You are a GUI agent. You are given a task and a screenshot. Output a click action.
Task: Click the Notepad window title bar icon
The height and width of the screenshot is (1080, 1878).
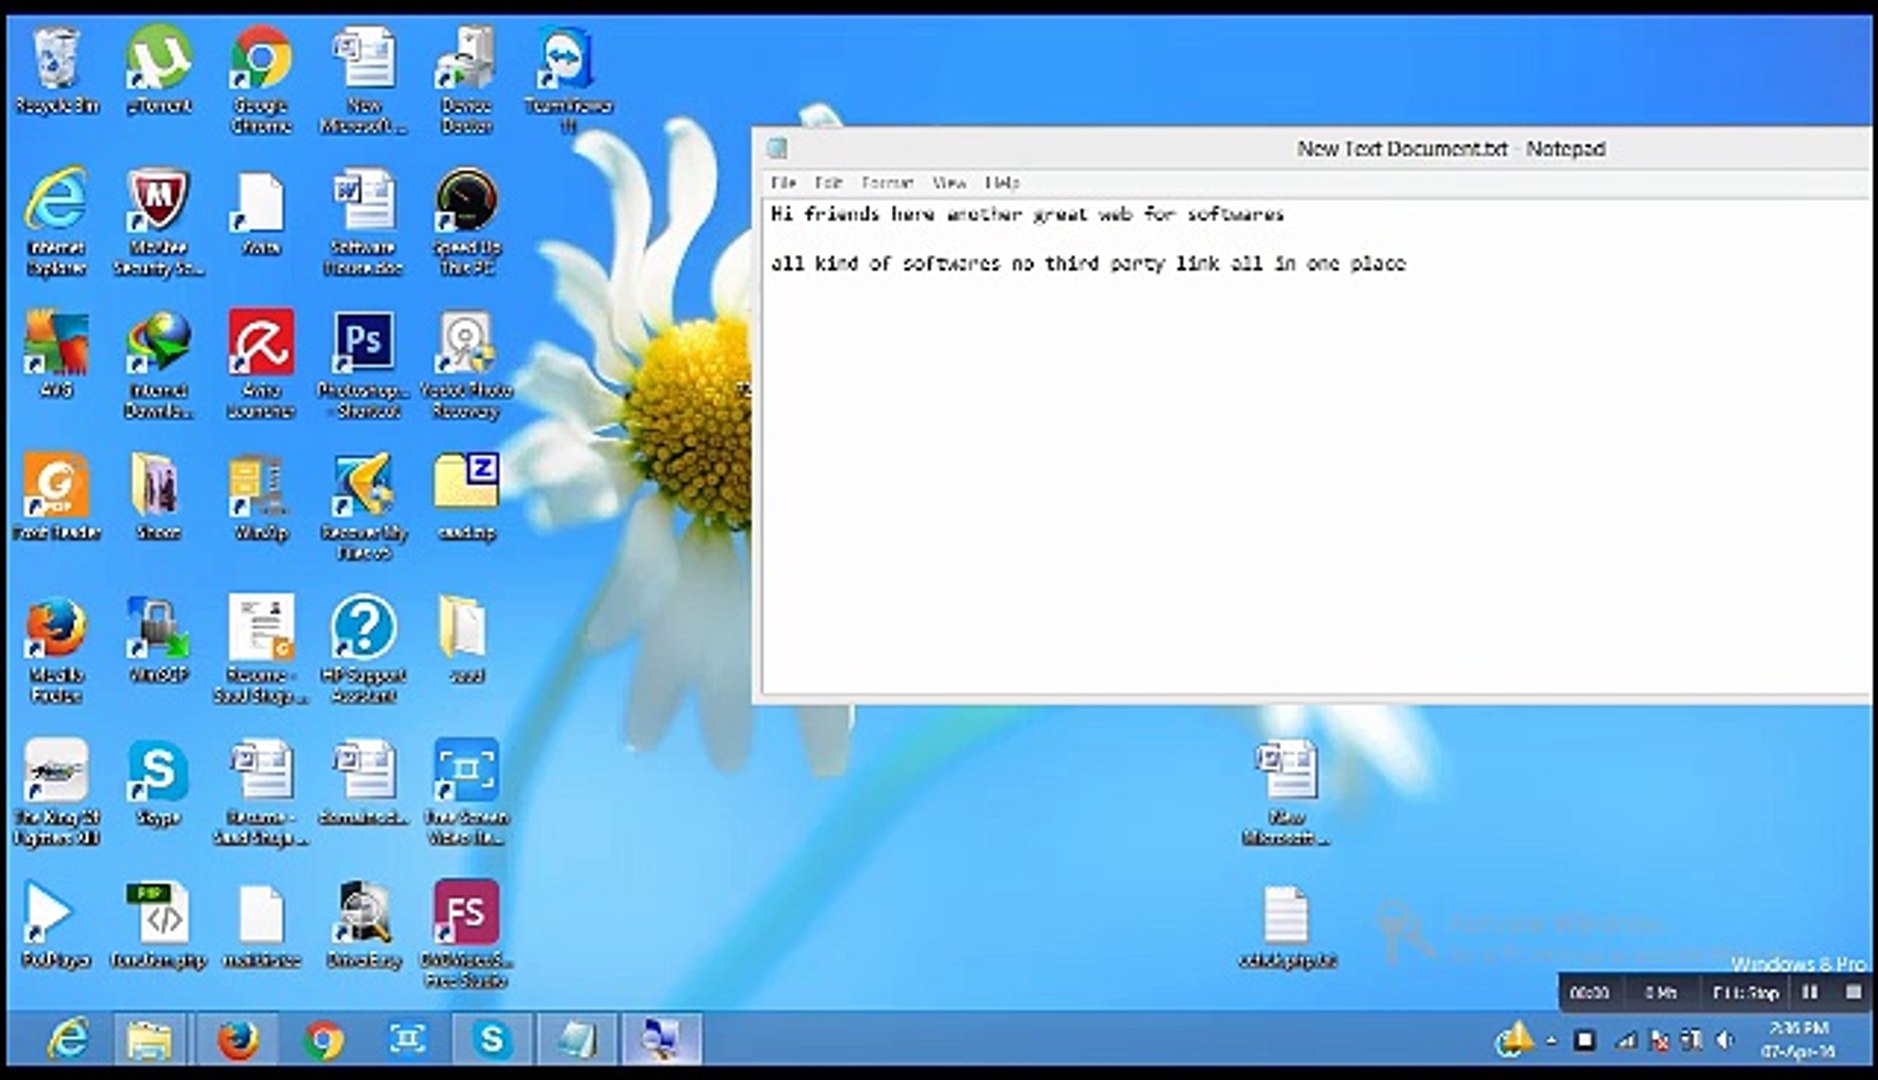pos(777,149)
